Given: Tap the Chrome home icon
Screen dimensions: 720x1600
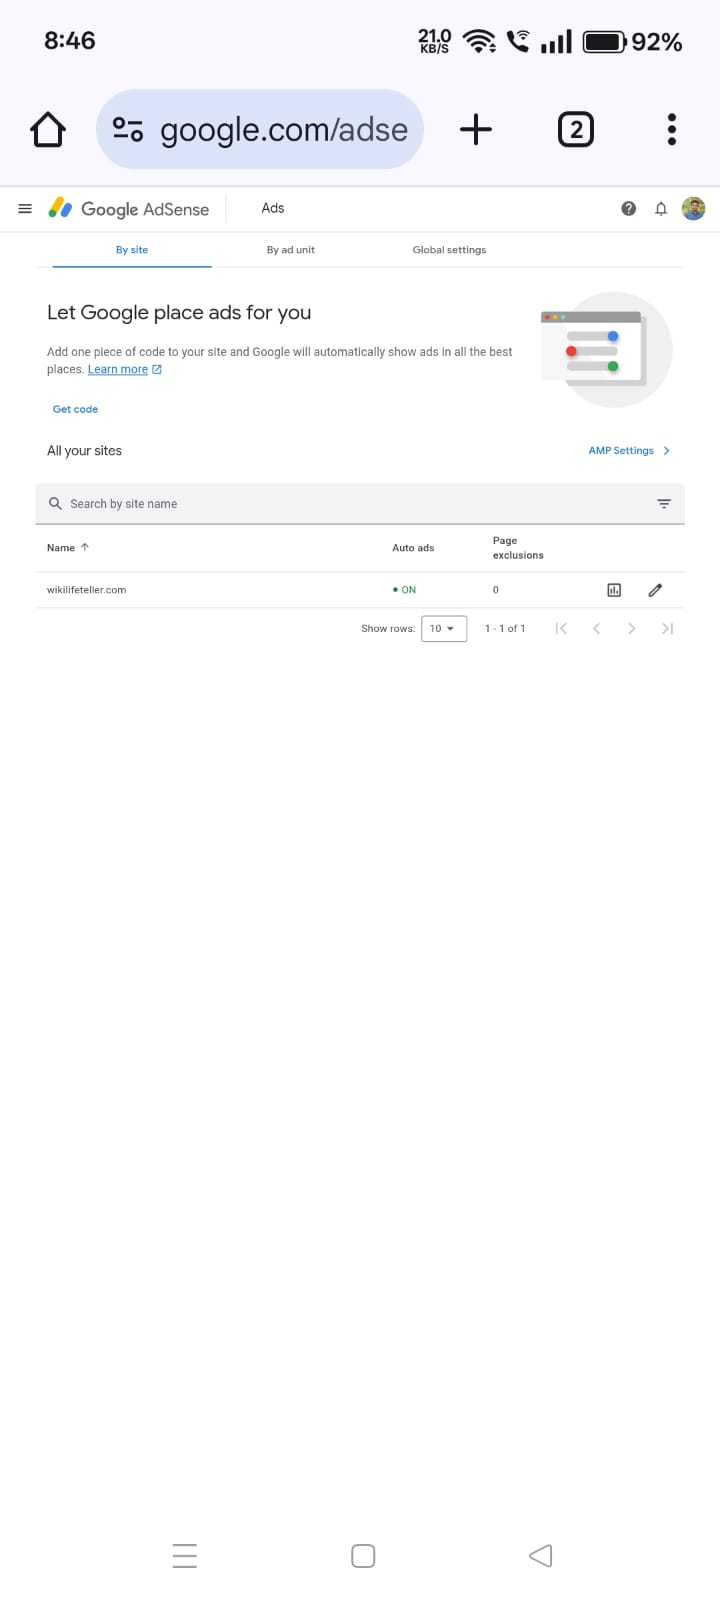Looking at the screenshot, I should (48, 129).
